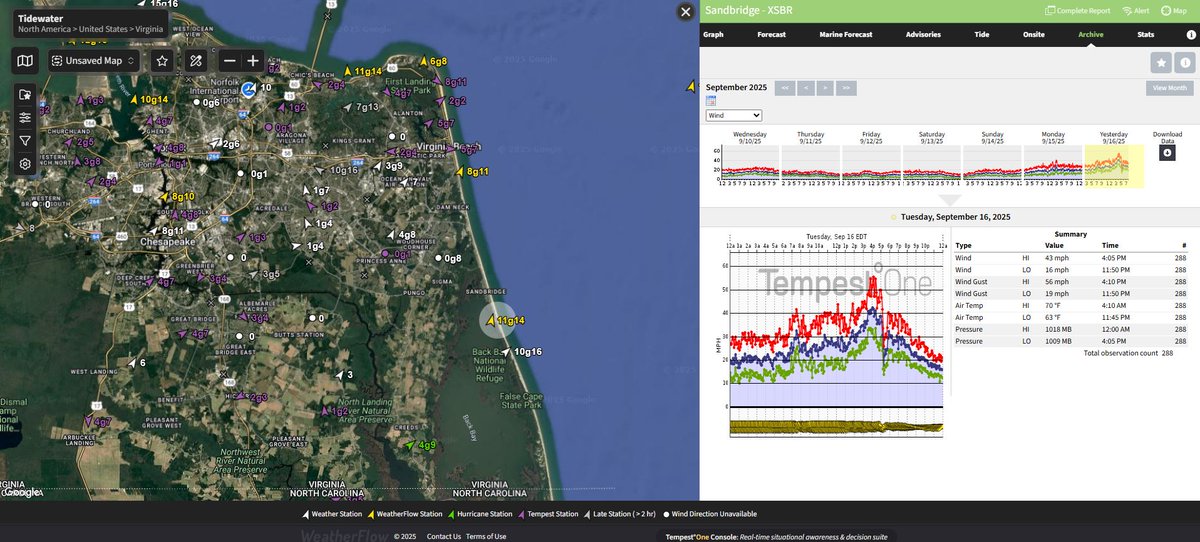This screenshot has height=542, width=1200.
Task: Open station info button below tabs
Action: point(1185,63)
